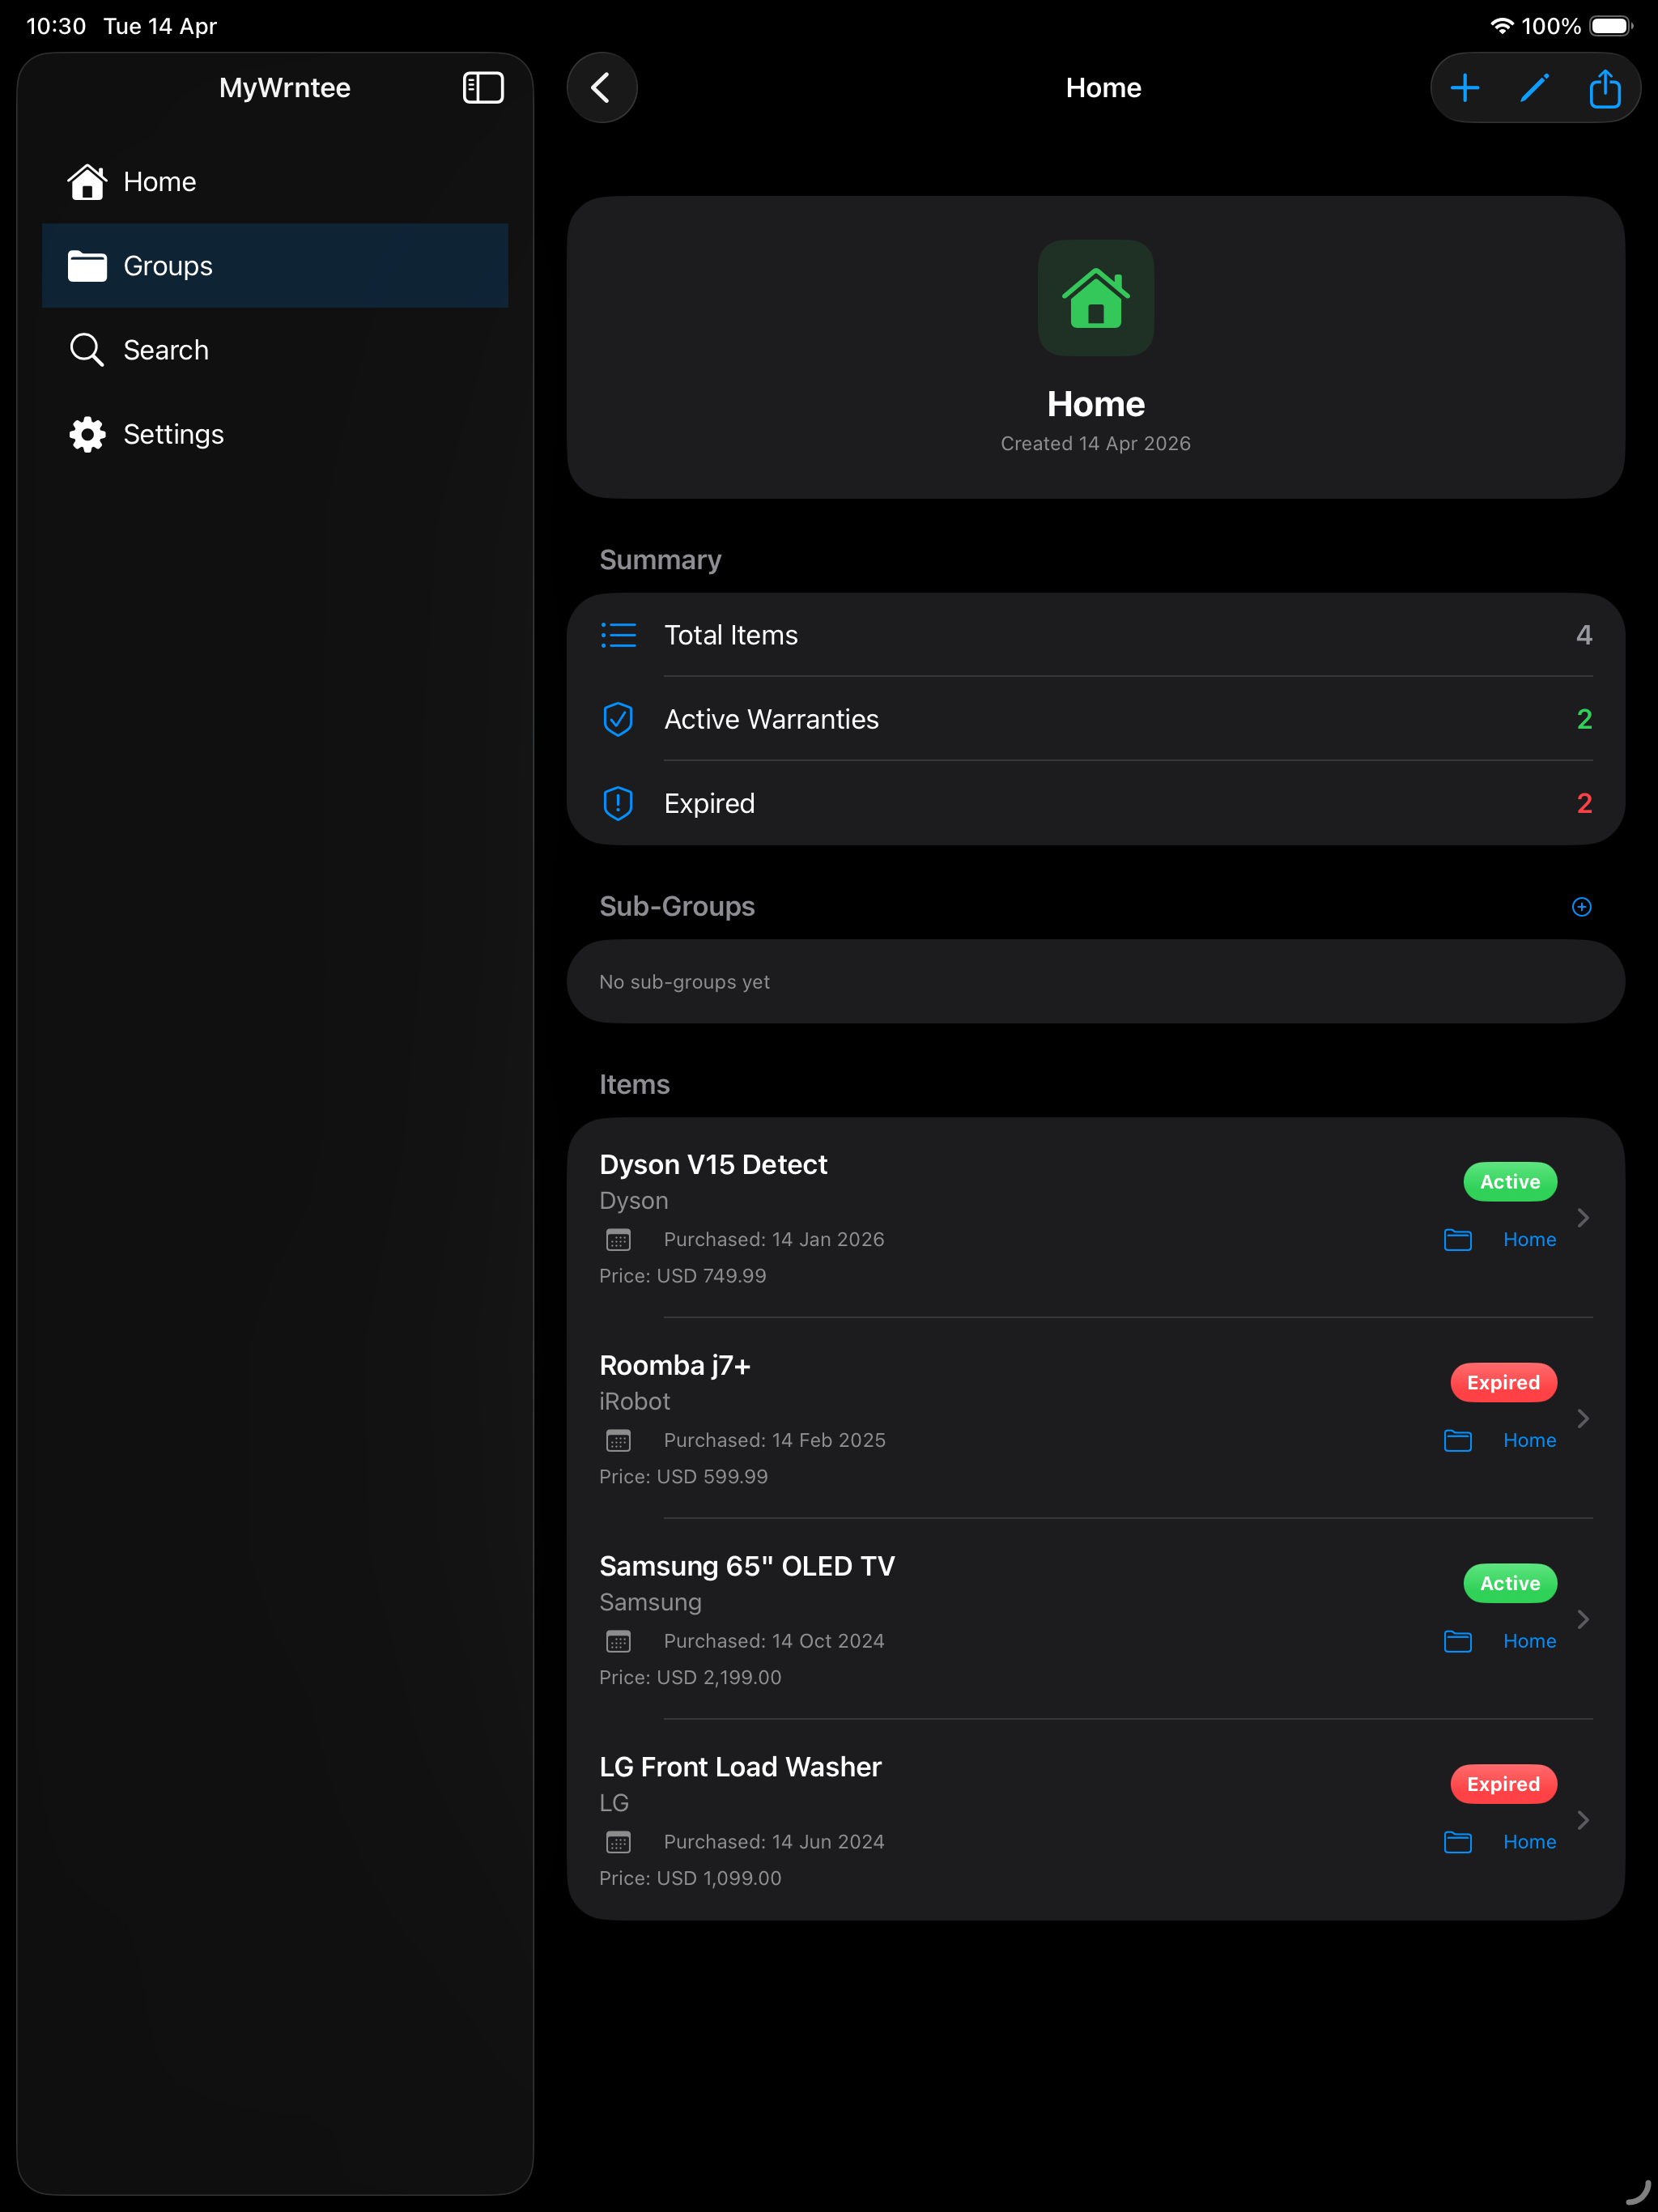The image size is (1658, 2212).
Task: Click the house icon in sidebar
Action: 87,182
